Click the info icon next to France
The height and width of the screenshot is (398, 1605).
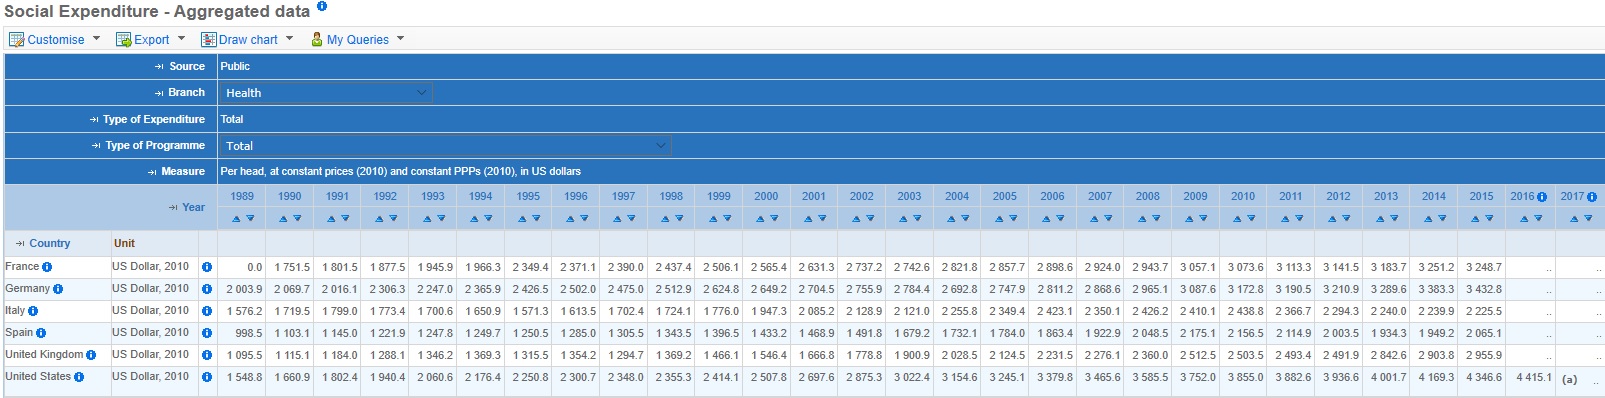[47, 267]
